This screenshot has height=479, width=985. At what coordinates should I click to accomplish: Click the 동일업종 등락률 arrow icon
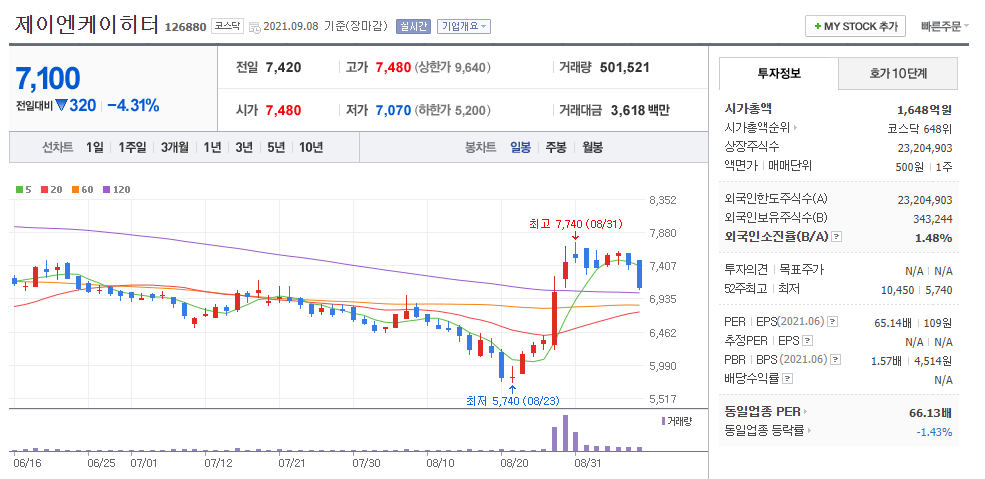[x=809, y=431]
